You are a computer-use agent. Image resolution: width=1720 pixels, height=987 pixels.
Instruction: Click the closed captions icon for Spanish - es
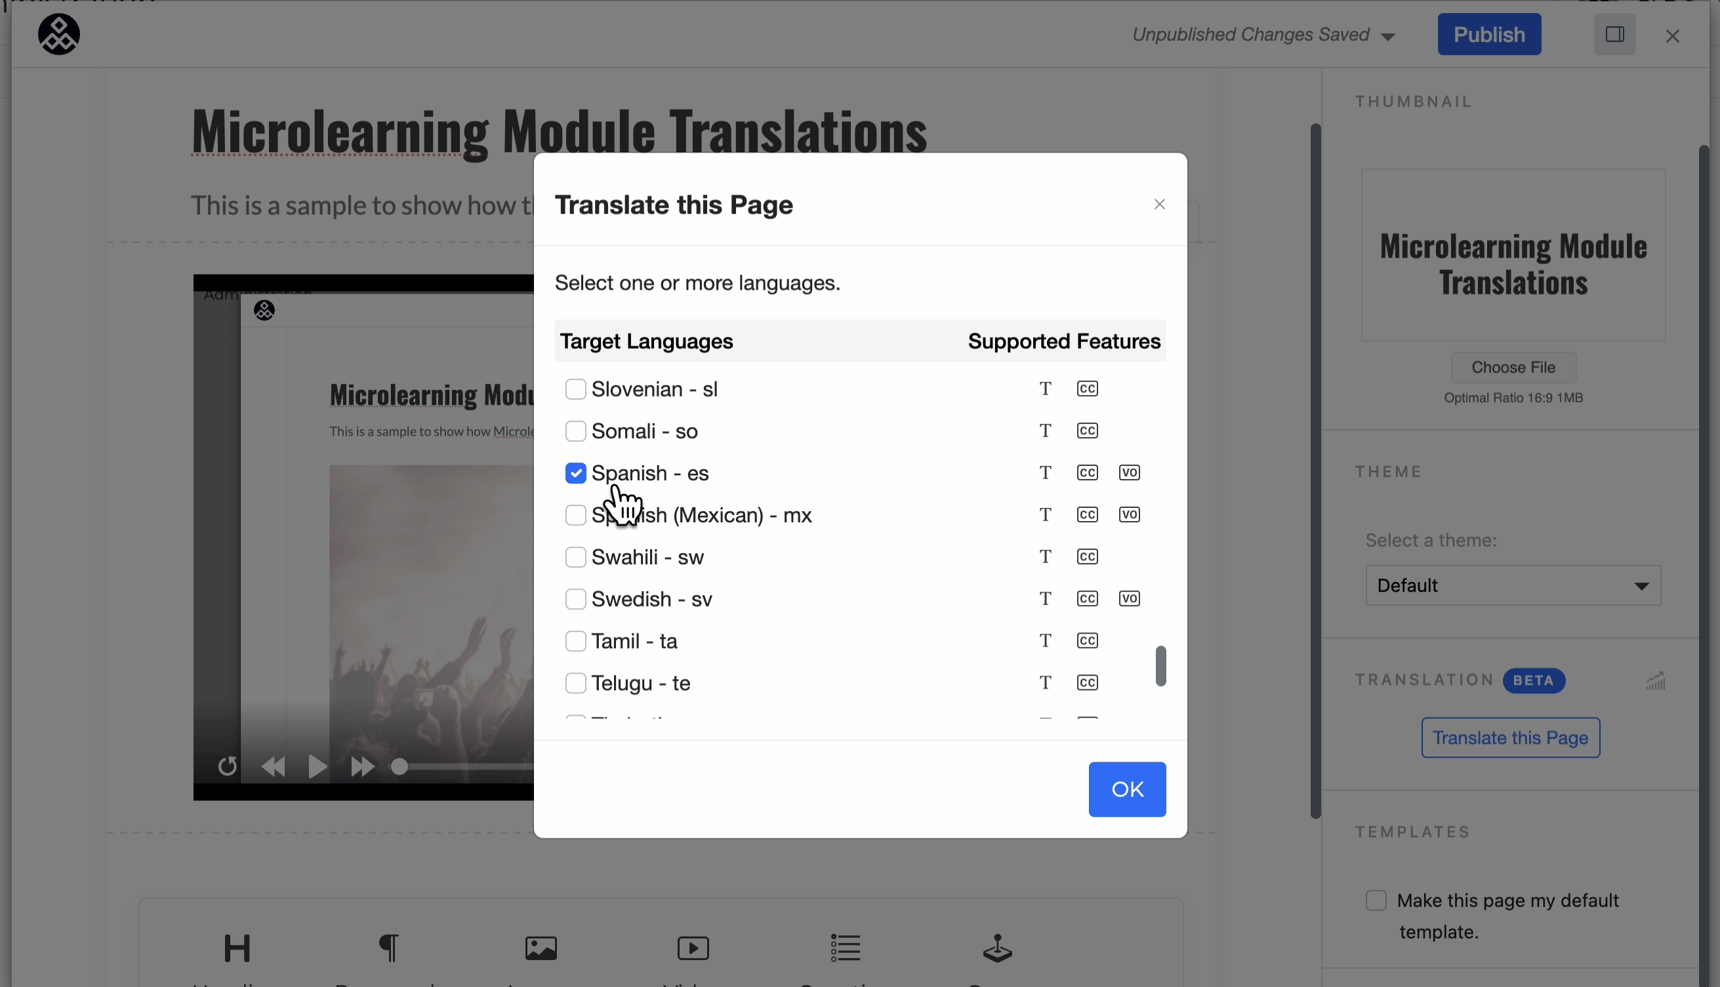point(1088,473)
